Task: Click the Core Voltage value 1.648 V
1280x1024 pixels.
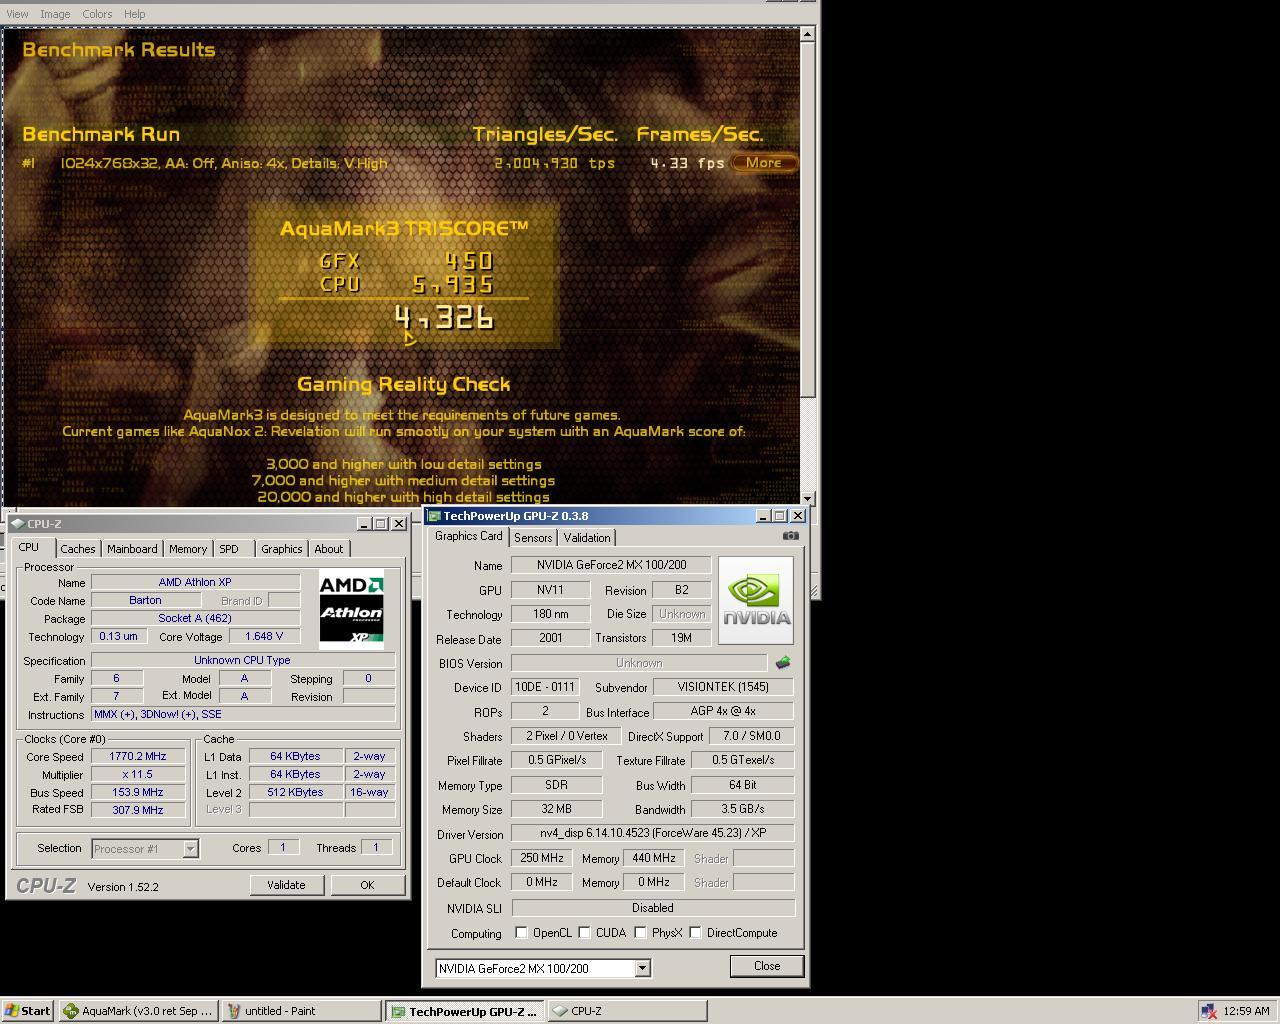Action: point(264,637)
